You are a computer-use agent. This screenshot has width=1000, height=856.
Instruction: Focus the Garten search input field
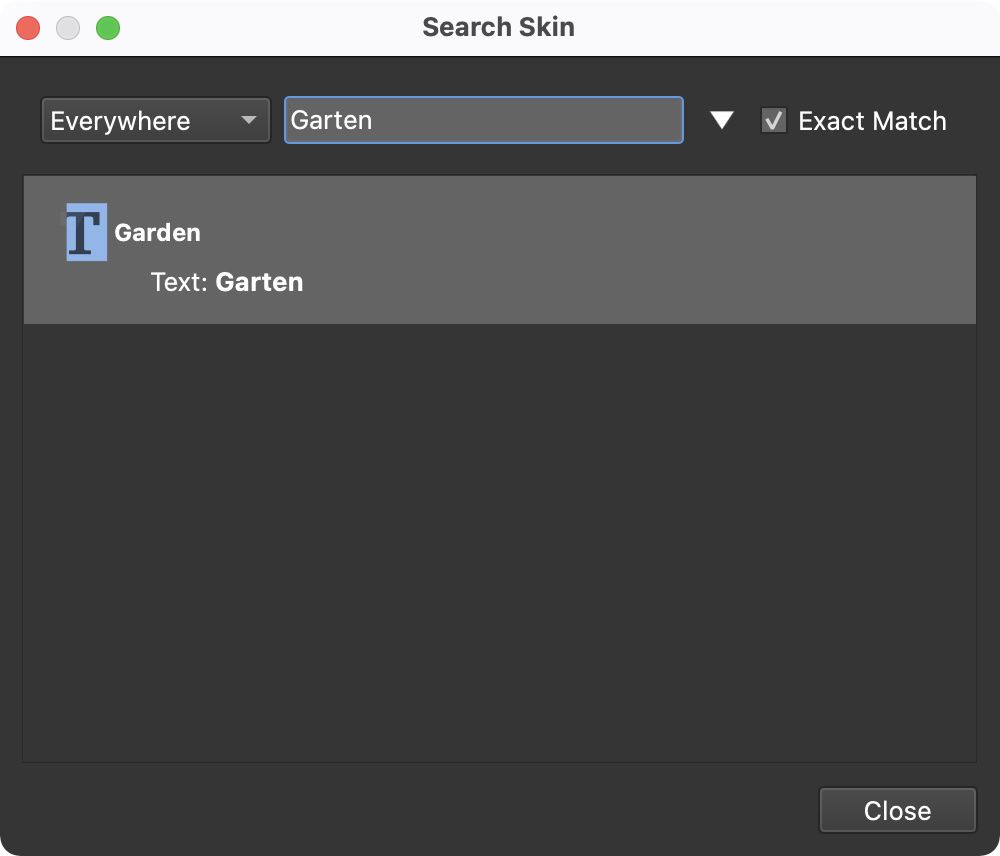click(483, 120)
